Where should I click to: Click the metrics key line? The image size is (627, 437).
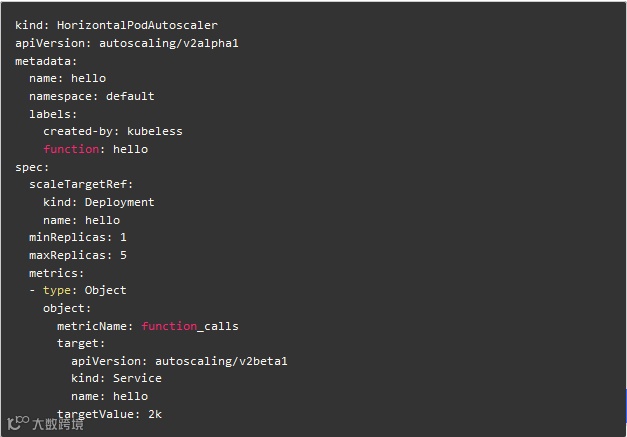click(x=56, y=273)
